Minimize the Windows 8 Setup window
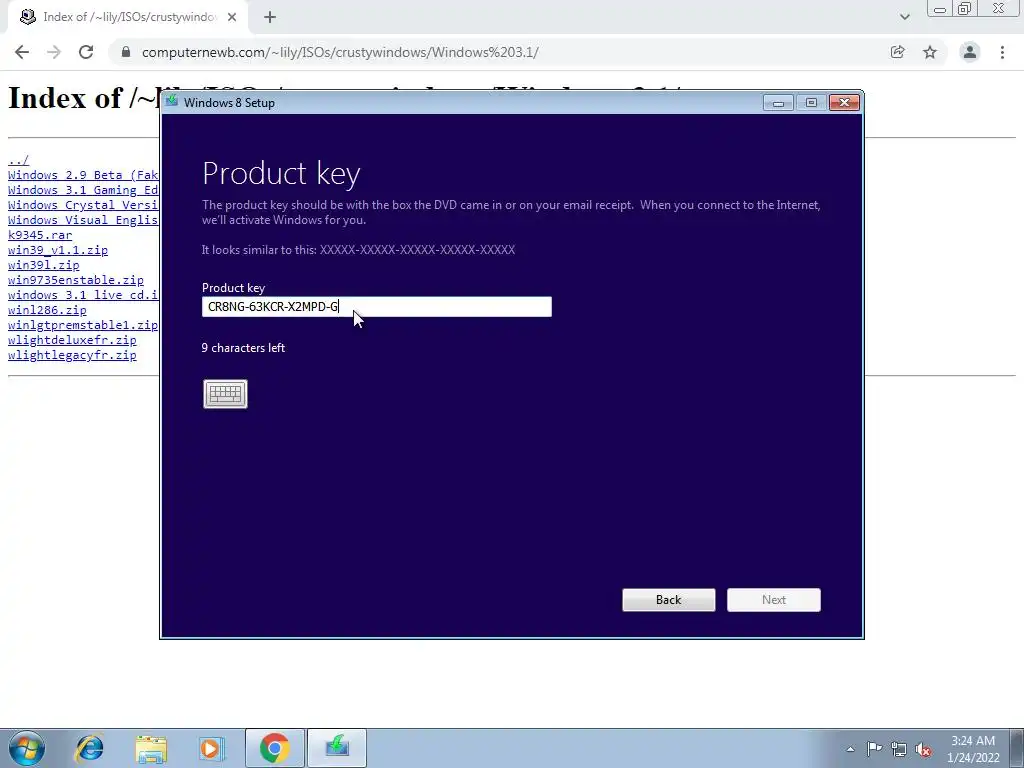Image resolution: width=1024 pixels, height=768 pixels. [x=778, y=103]
